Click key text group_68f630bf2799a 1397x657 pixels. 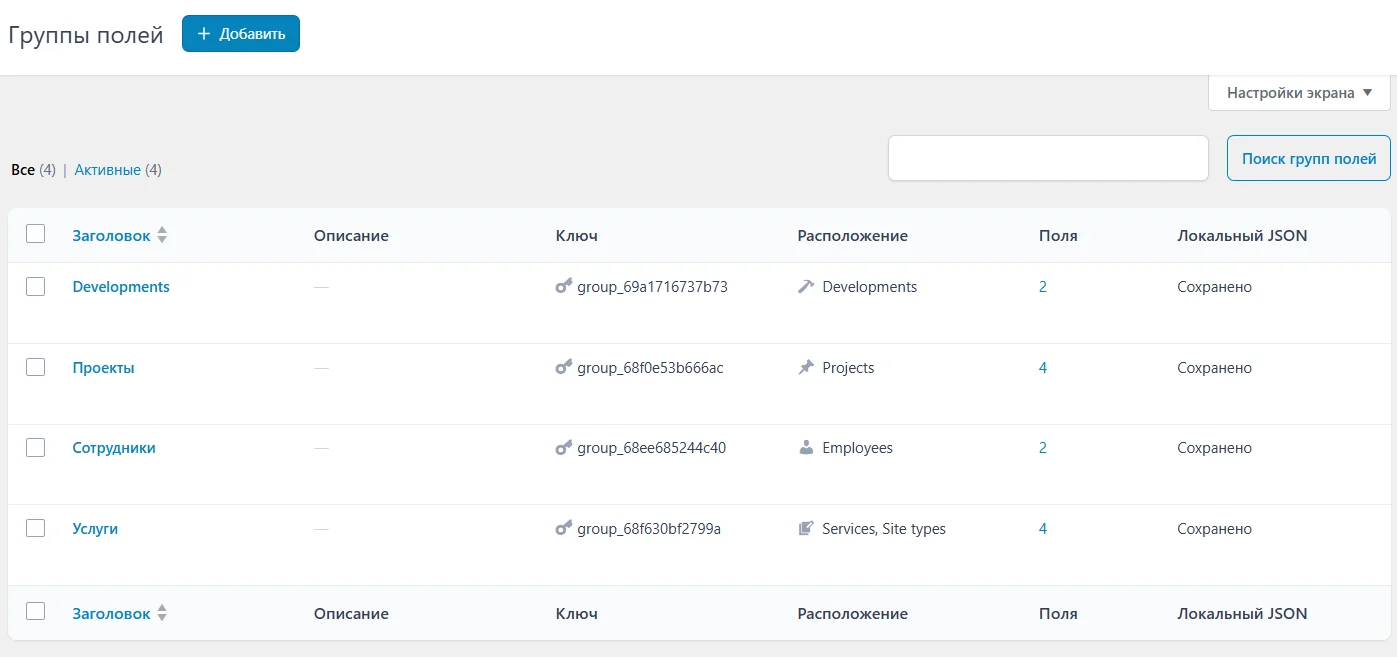tap(649, 529)
